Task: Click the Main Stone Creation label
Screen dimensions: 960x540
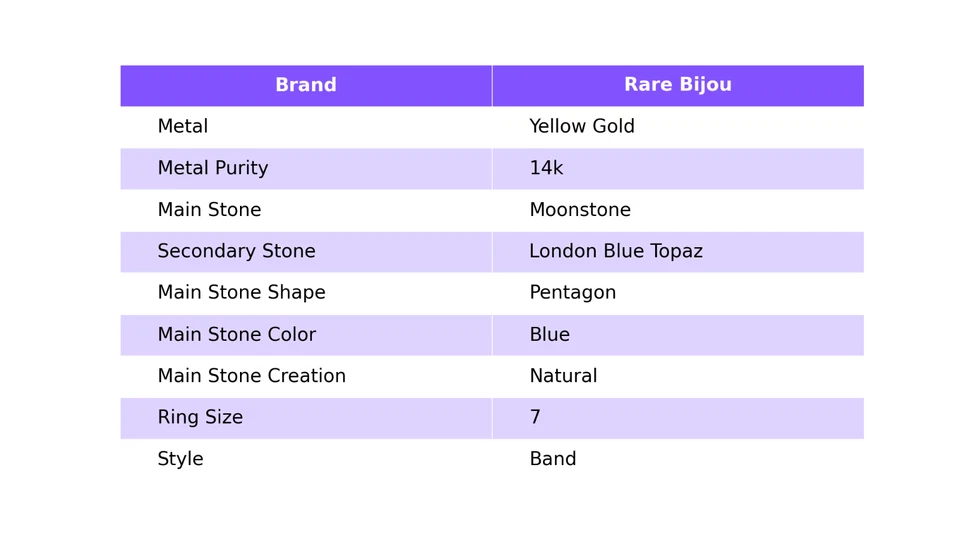Action: coord(252,375)
